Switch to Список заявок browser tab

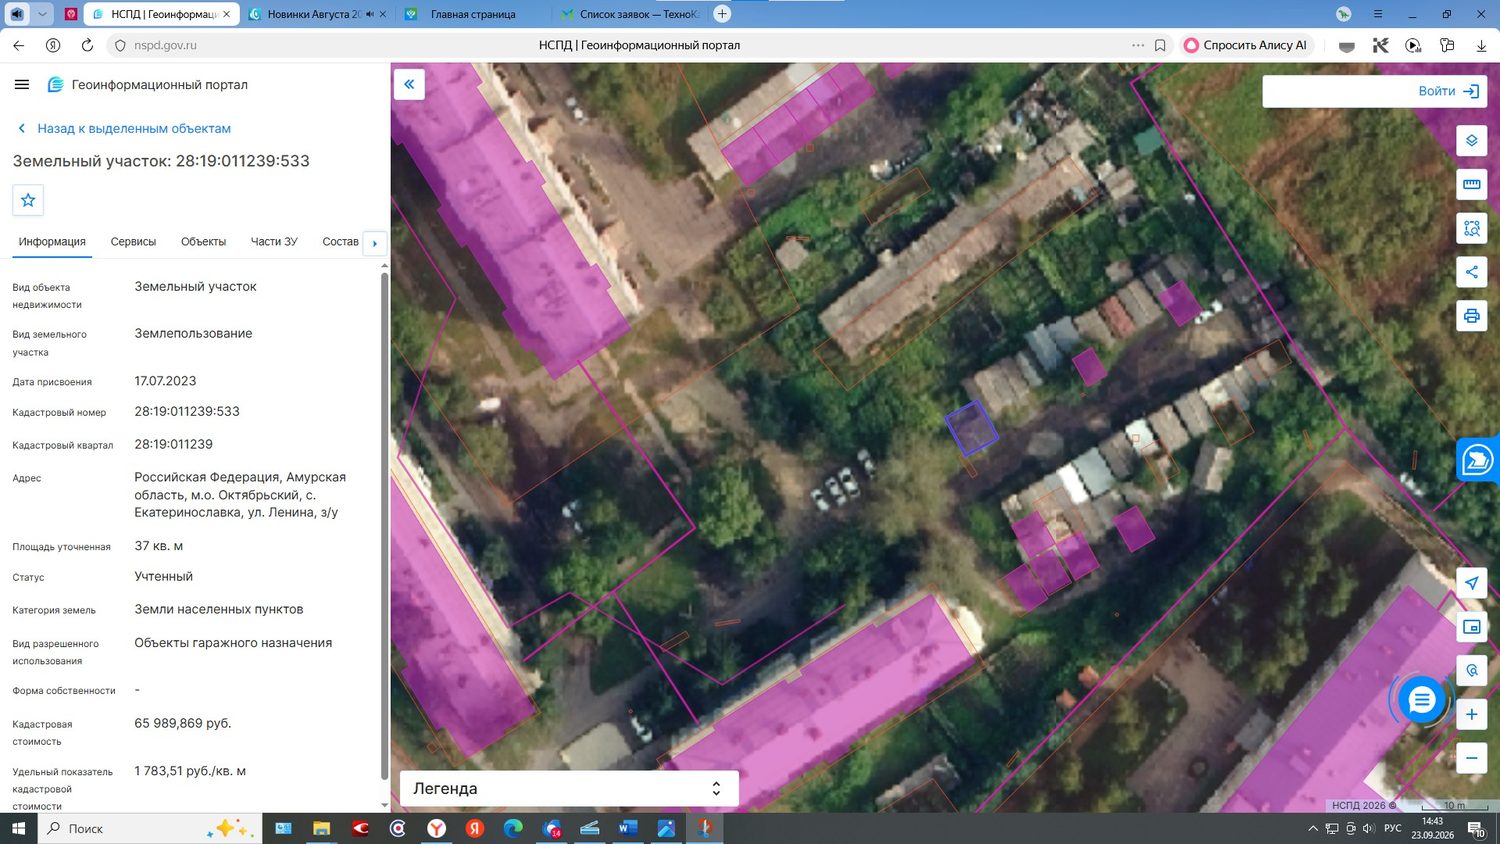630,14
